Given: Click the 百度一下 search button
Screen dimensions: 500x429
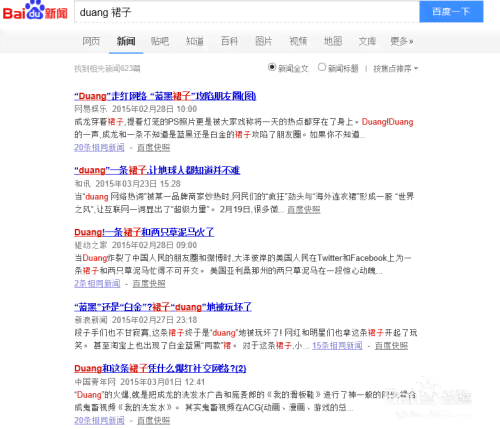Looking at the screenshot, I should 451,12.
